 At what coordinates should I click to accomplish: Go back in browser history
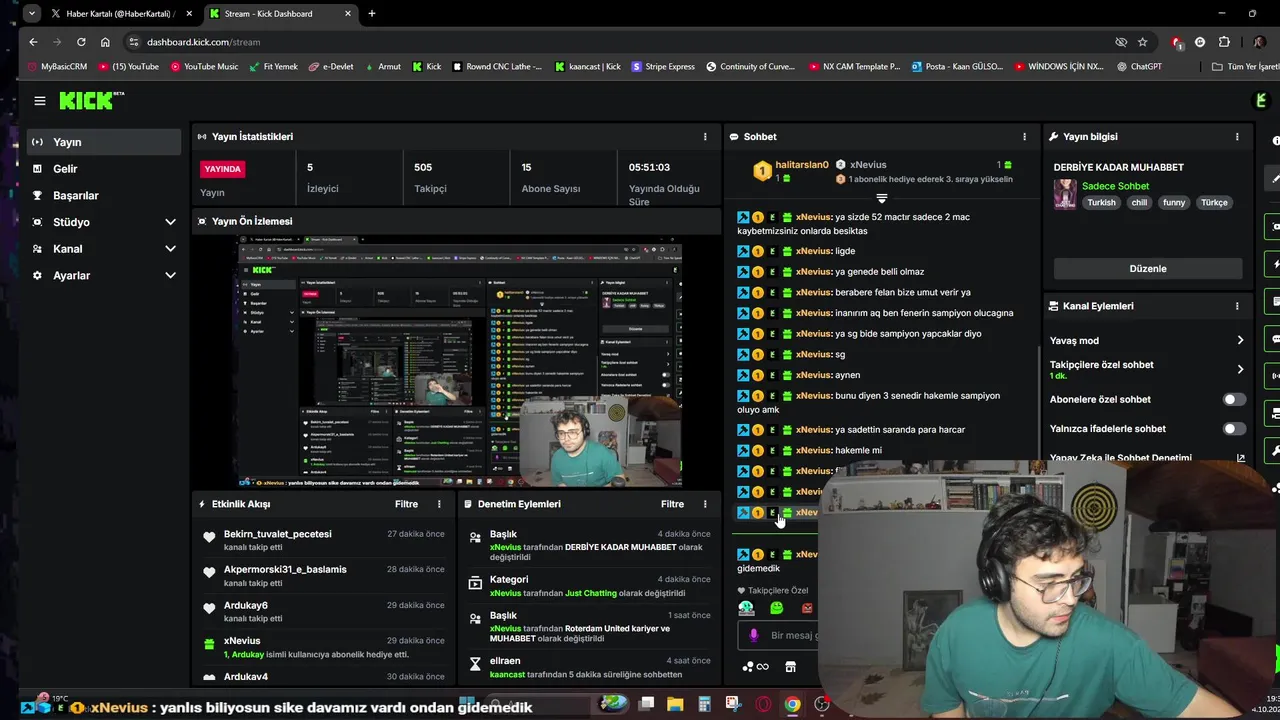(33, 42)
